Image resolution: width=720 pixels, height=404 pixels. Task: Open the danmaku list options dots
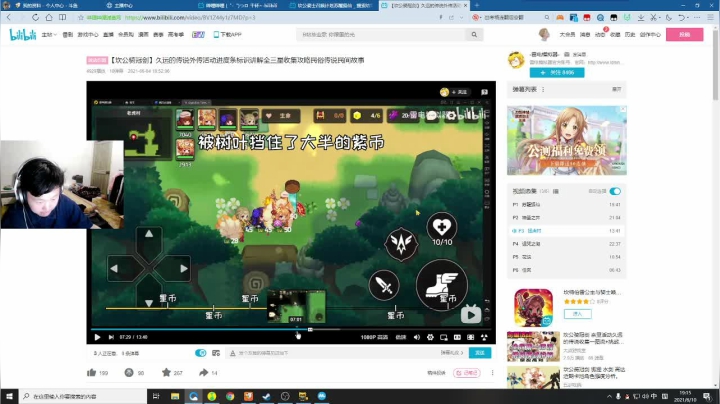[x=543, y=90]
